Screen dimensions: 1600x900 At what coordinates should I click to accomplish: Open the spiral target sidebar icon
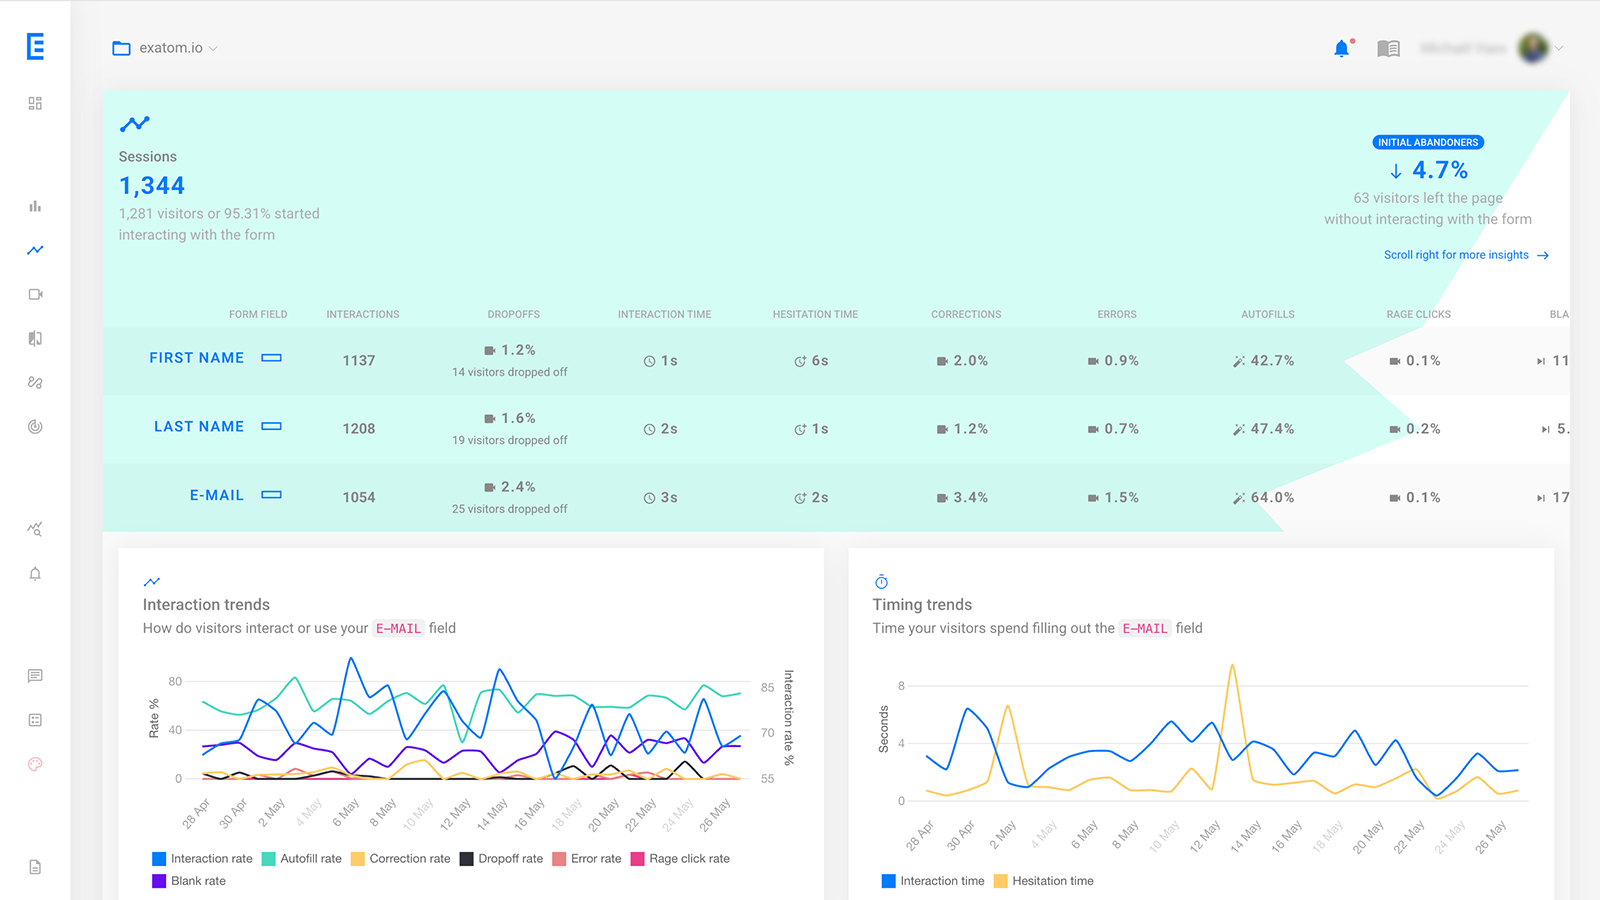coord(35,426)
